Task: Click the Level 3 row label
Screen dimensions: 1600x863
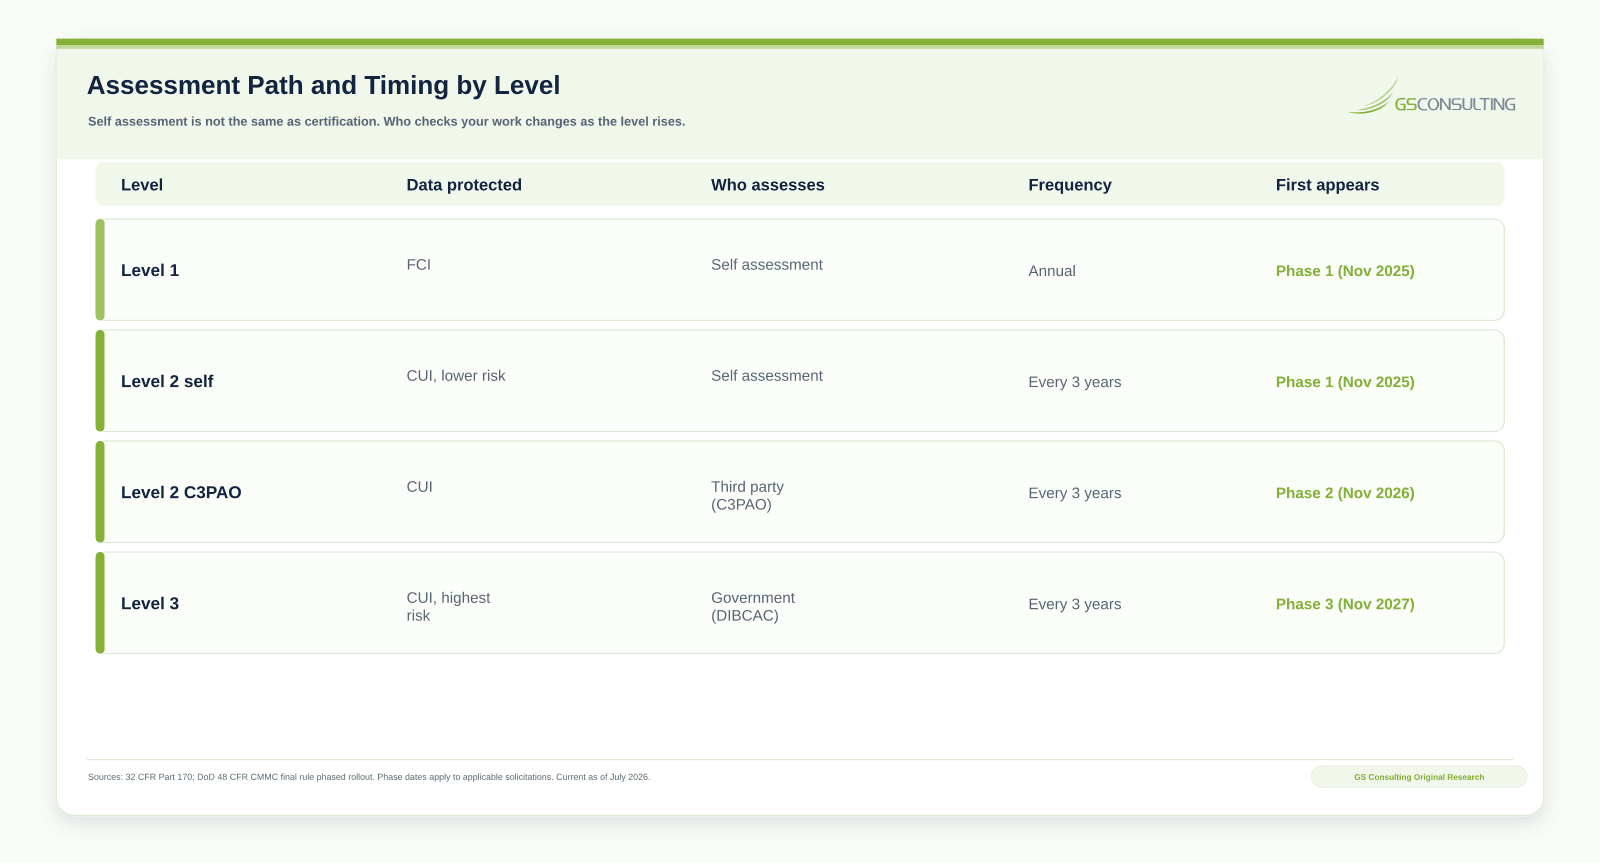Action: pyautogui.click(x=150, y=603)
